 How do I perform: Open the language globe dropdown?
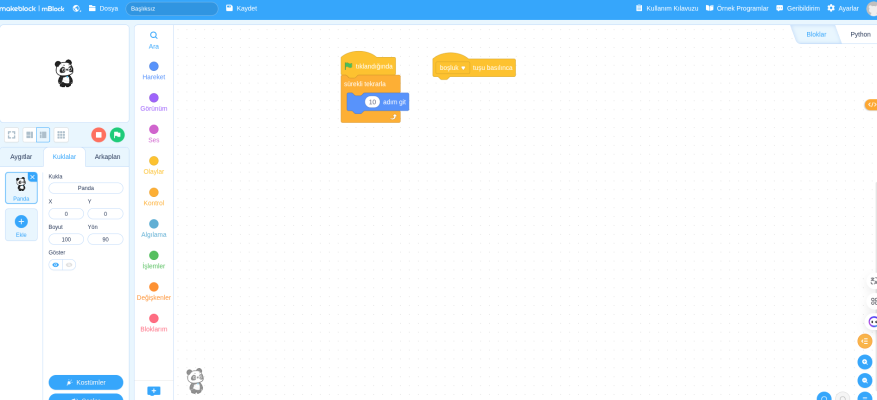point(77,8)
